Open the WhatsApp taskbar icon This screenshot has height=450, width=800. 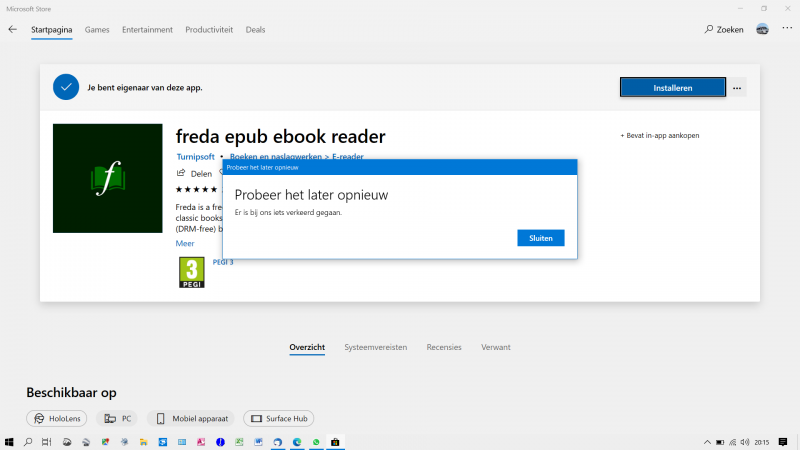[316, 442]
